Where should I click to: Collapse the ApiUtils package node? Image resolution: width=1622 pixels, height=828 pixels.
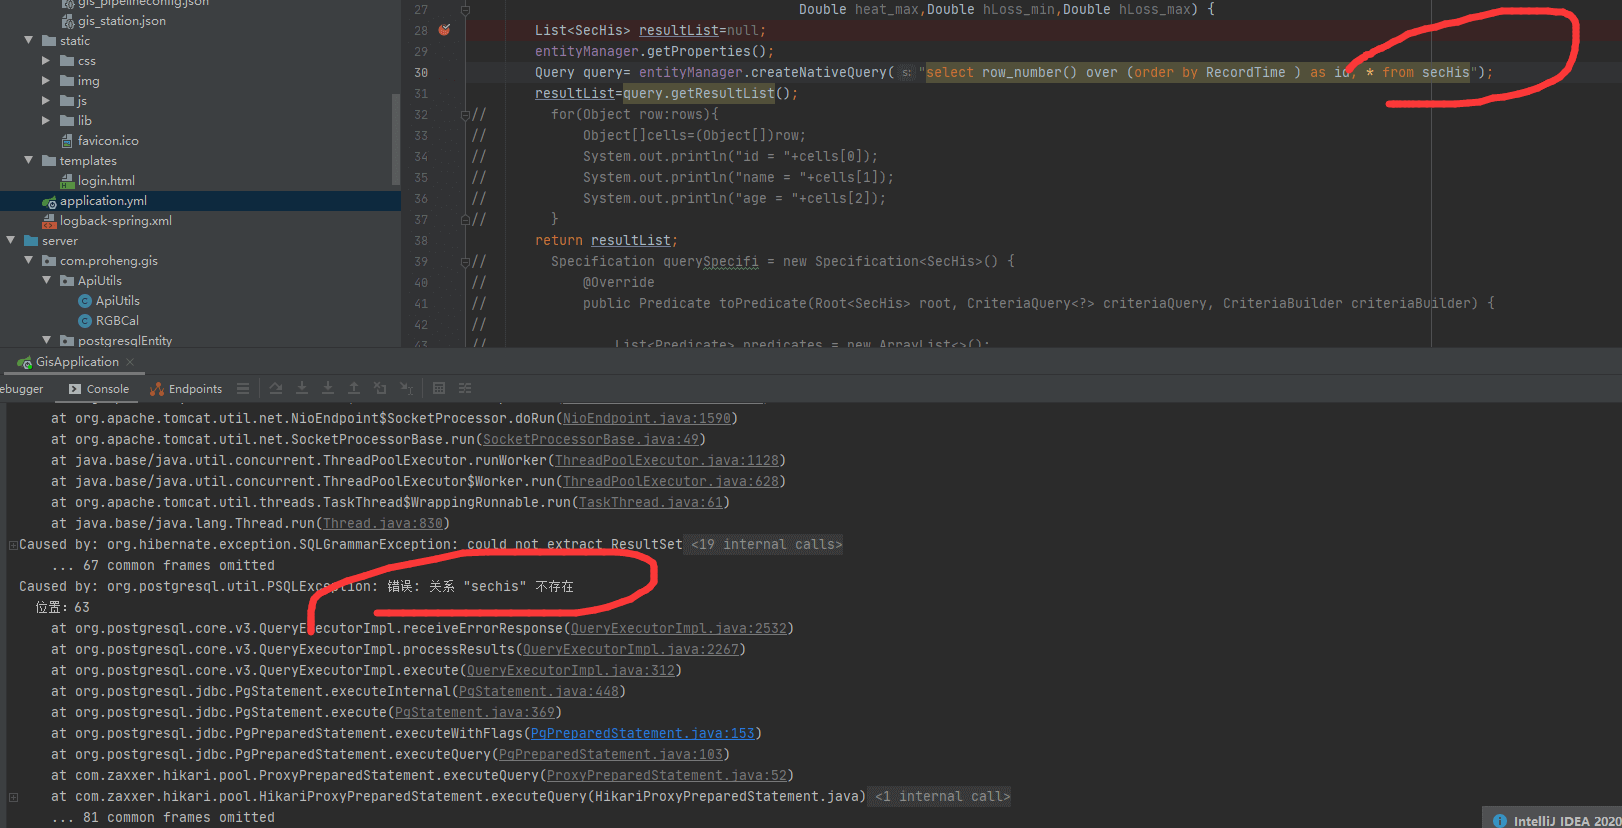pyautogui.click(x=46, y=281)
